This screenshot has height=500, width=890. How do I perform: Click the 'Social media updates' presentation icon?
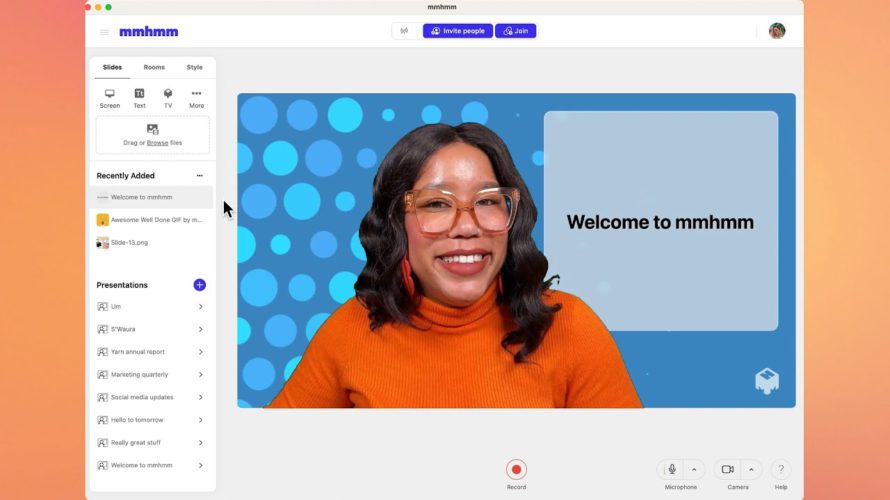[102, 397]
